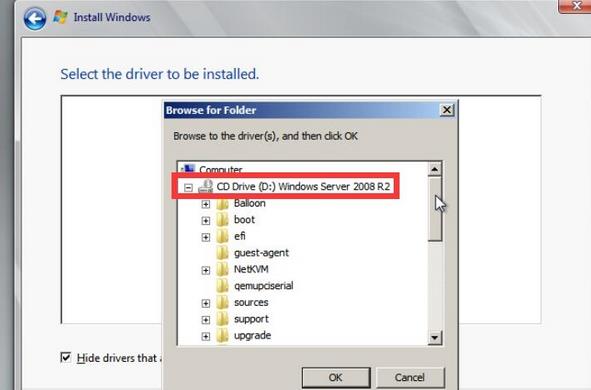The width and height of the screenshot is (591, 390).
Task: Select the Balloon folder name
Action: coord(250,203)
